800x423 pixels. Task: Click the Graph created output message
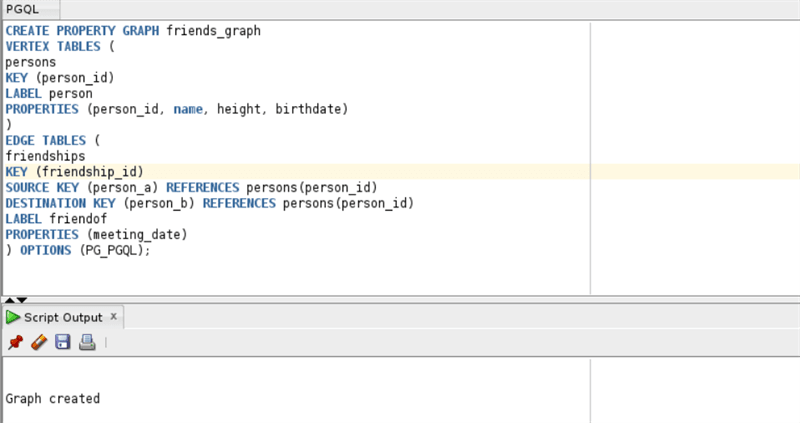coord(53,399)
